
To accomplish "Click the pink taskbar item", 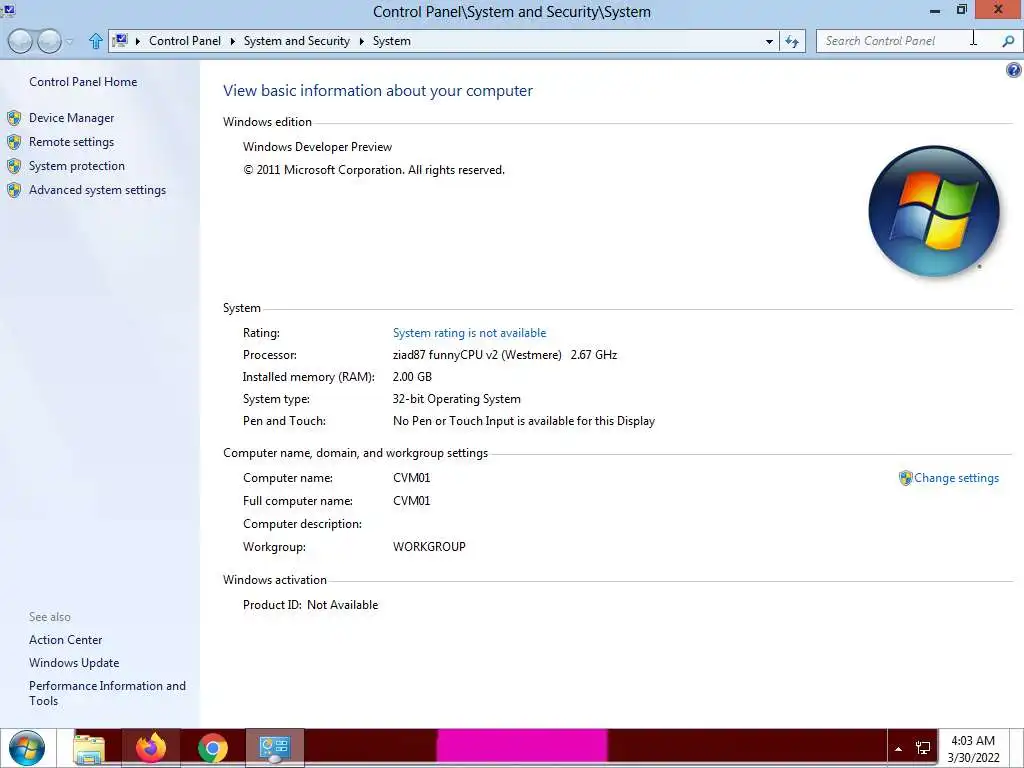I will (521, 746).
